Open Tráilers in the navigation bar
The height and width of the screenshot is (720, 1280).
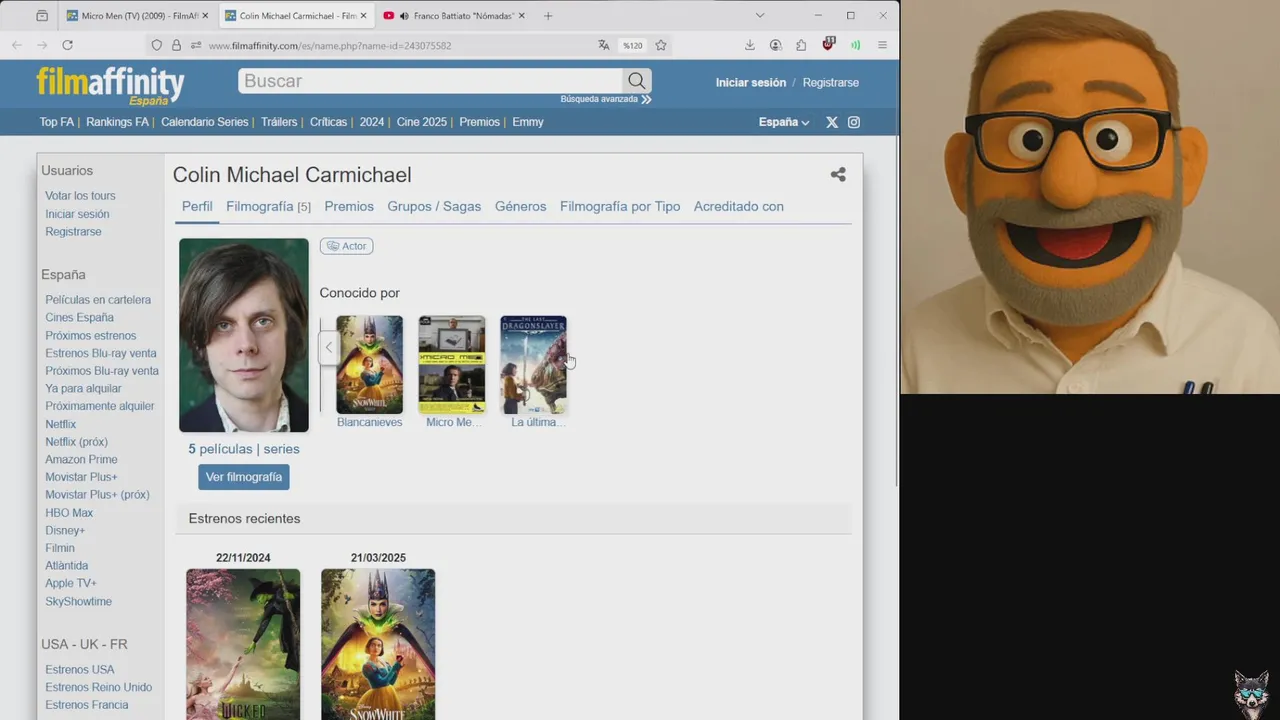pyautogui.click(x=279, y=122)
